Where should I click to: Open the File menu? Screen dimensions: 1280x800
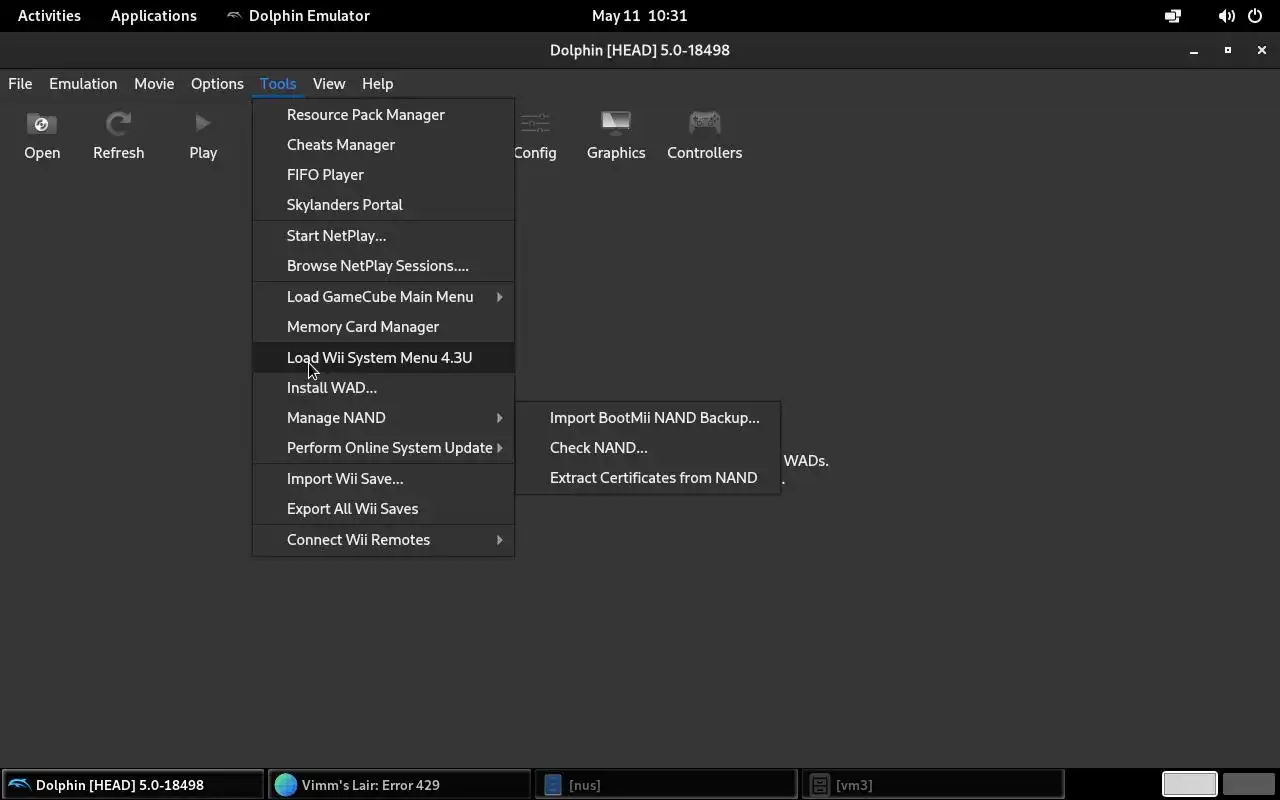20,84
